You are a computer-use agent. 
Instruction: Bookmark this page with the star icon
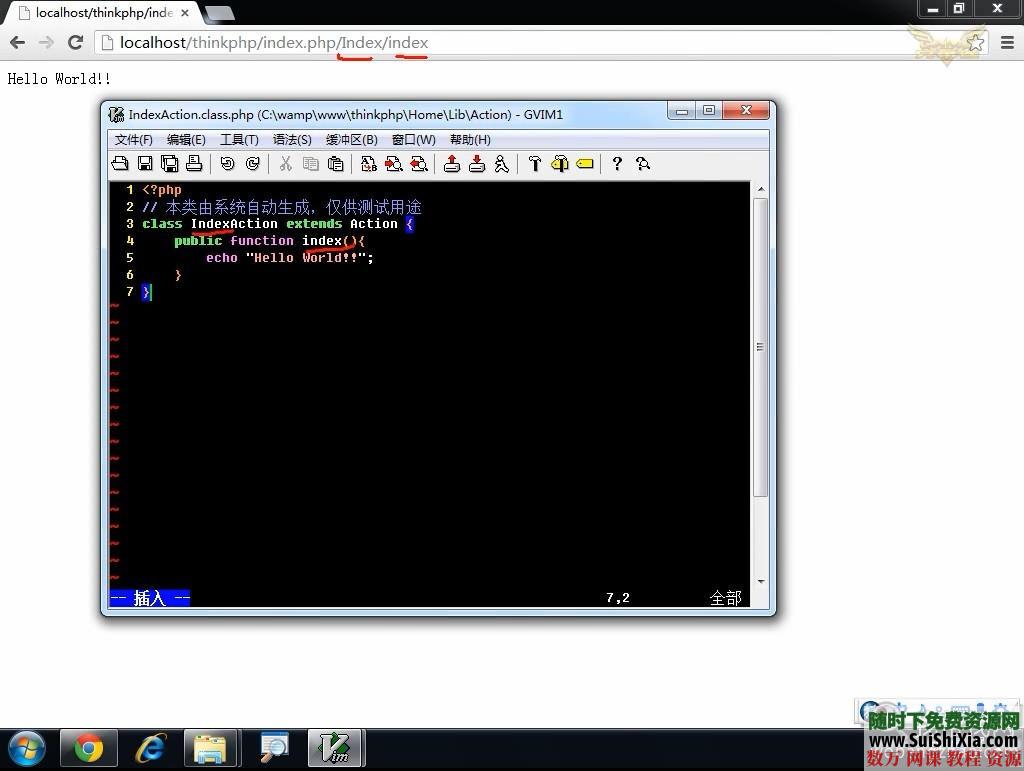975,42
